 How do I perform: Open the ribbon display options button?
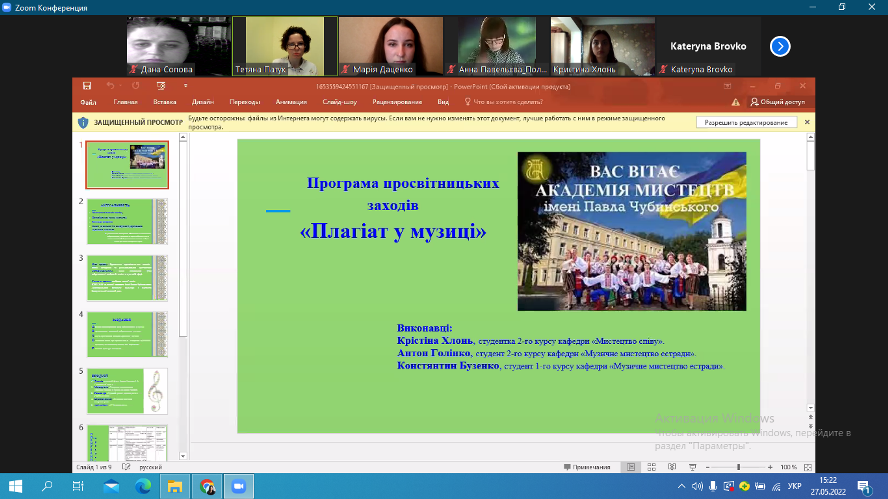727,87
